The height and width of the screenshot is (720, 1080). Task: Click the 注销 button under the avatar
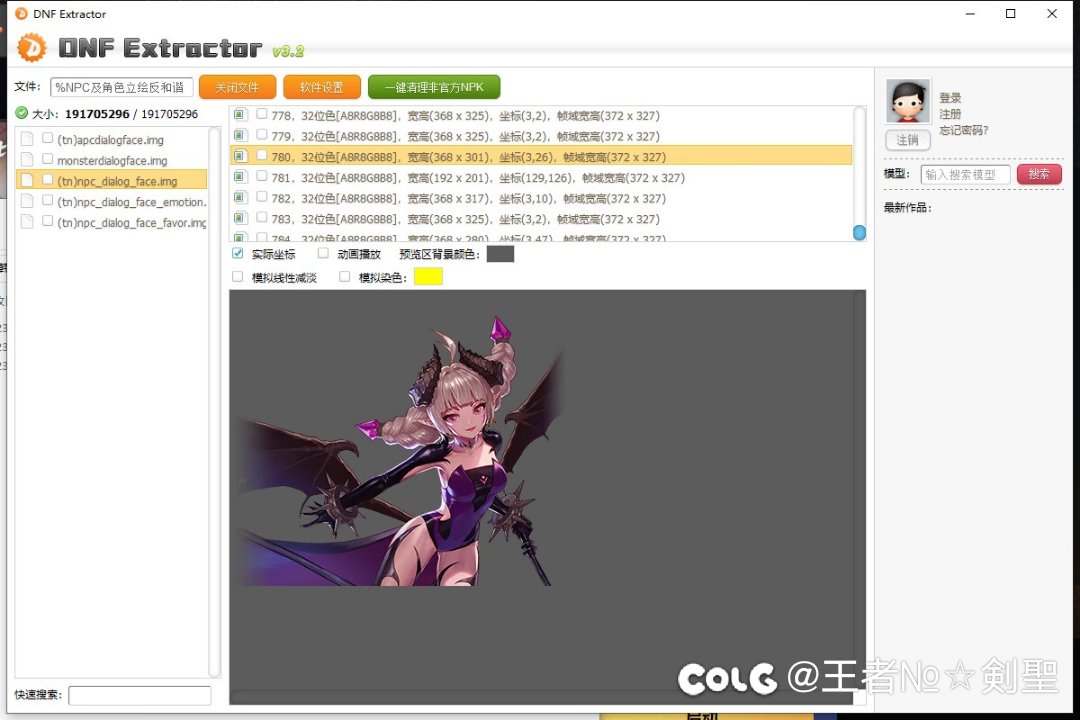click(x=908, y=140)
